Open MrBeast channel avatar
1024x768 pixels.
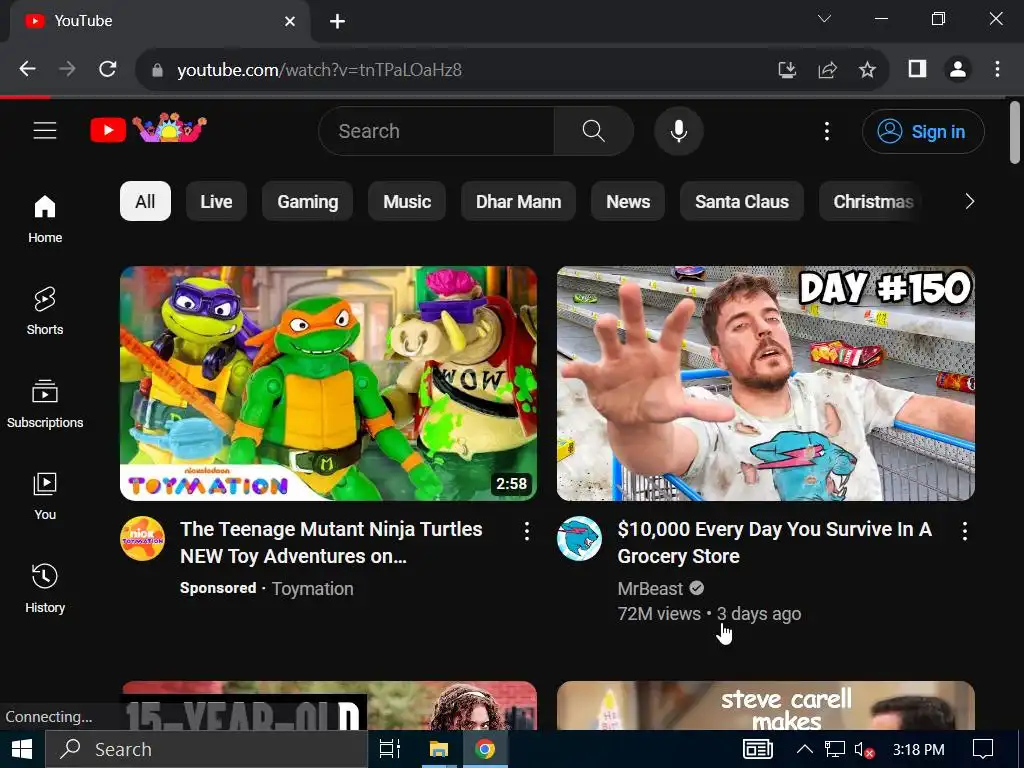pos(579,539)
